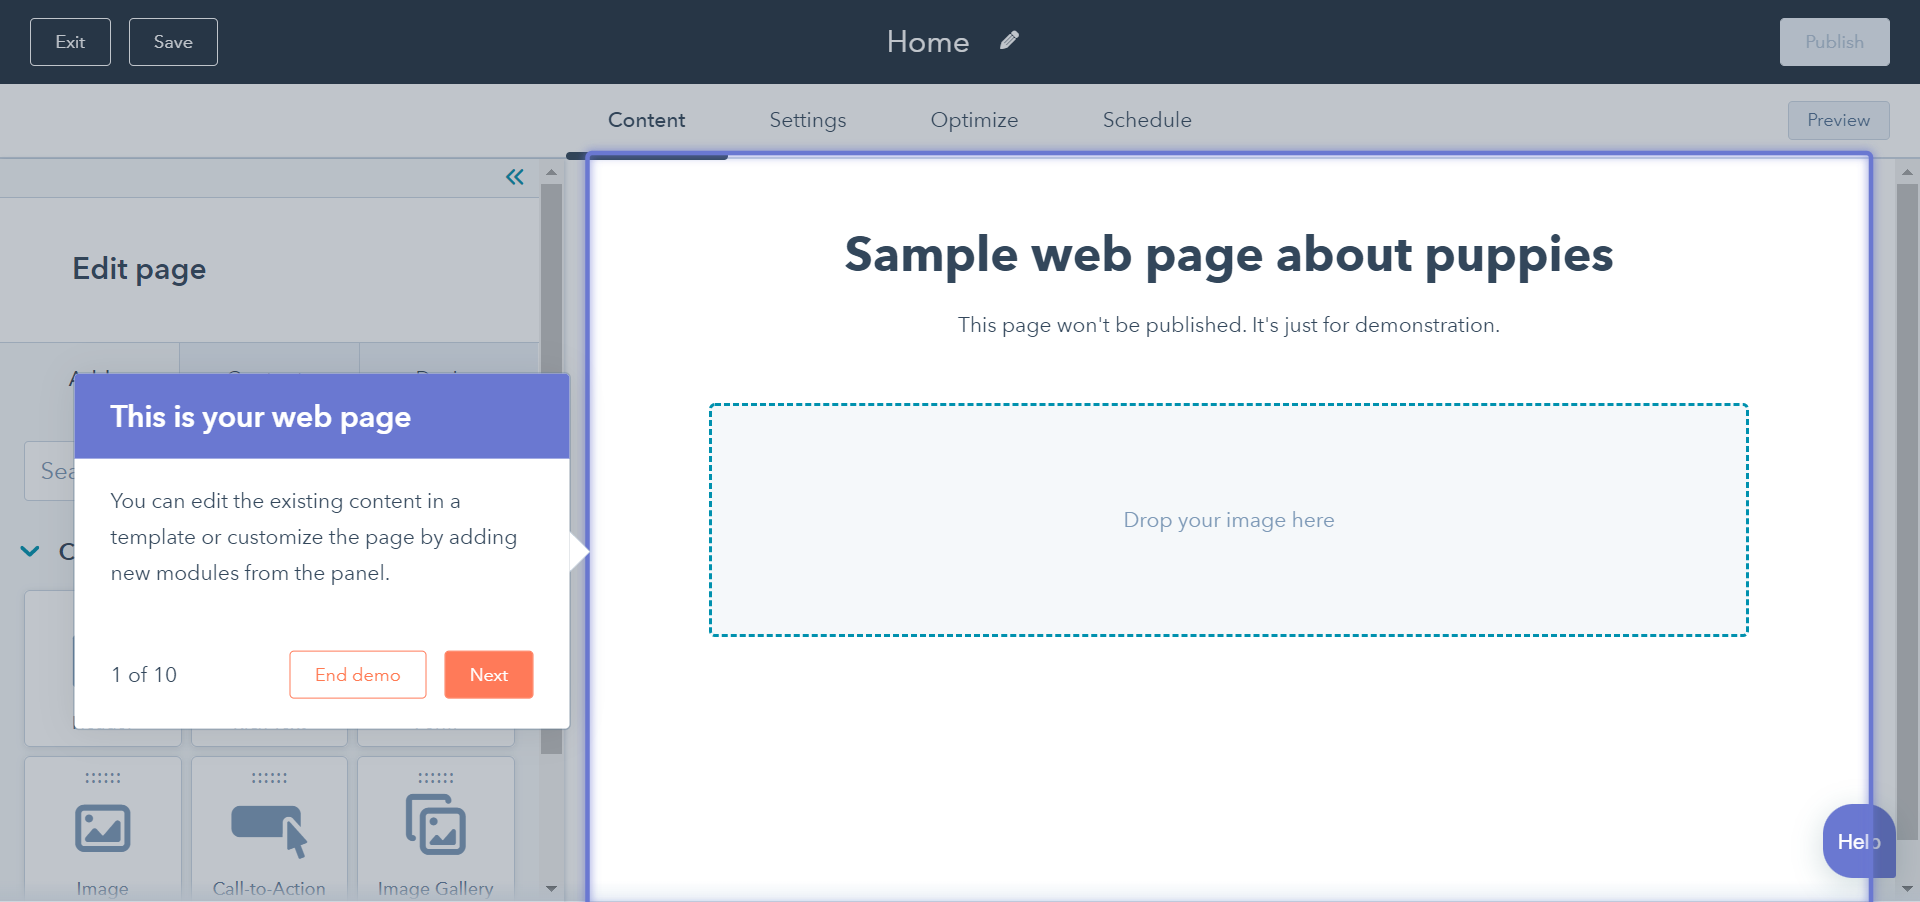Click the Drop your image here area

pos(1228,519)
